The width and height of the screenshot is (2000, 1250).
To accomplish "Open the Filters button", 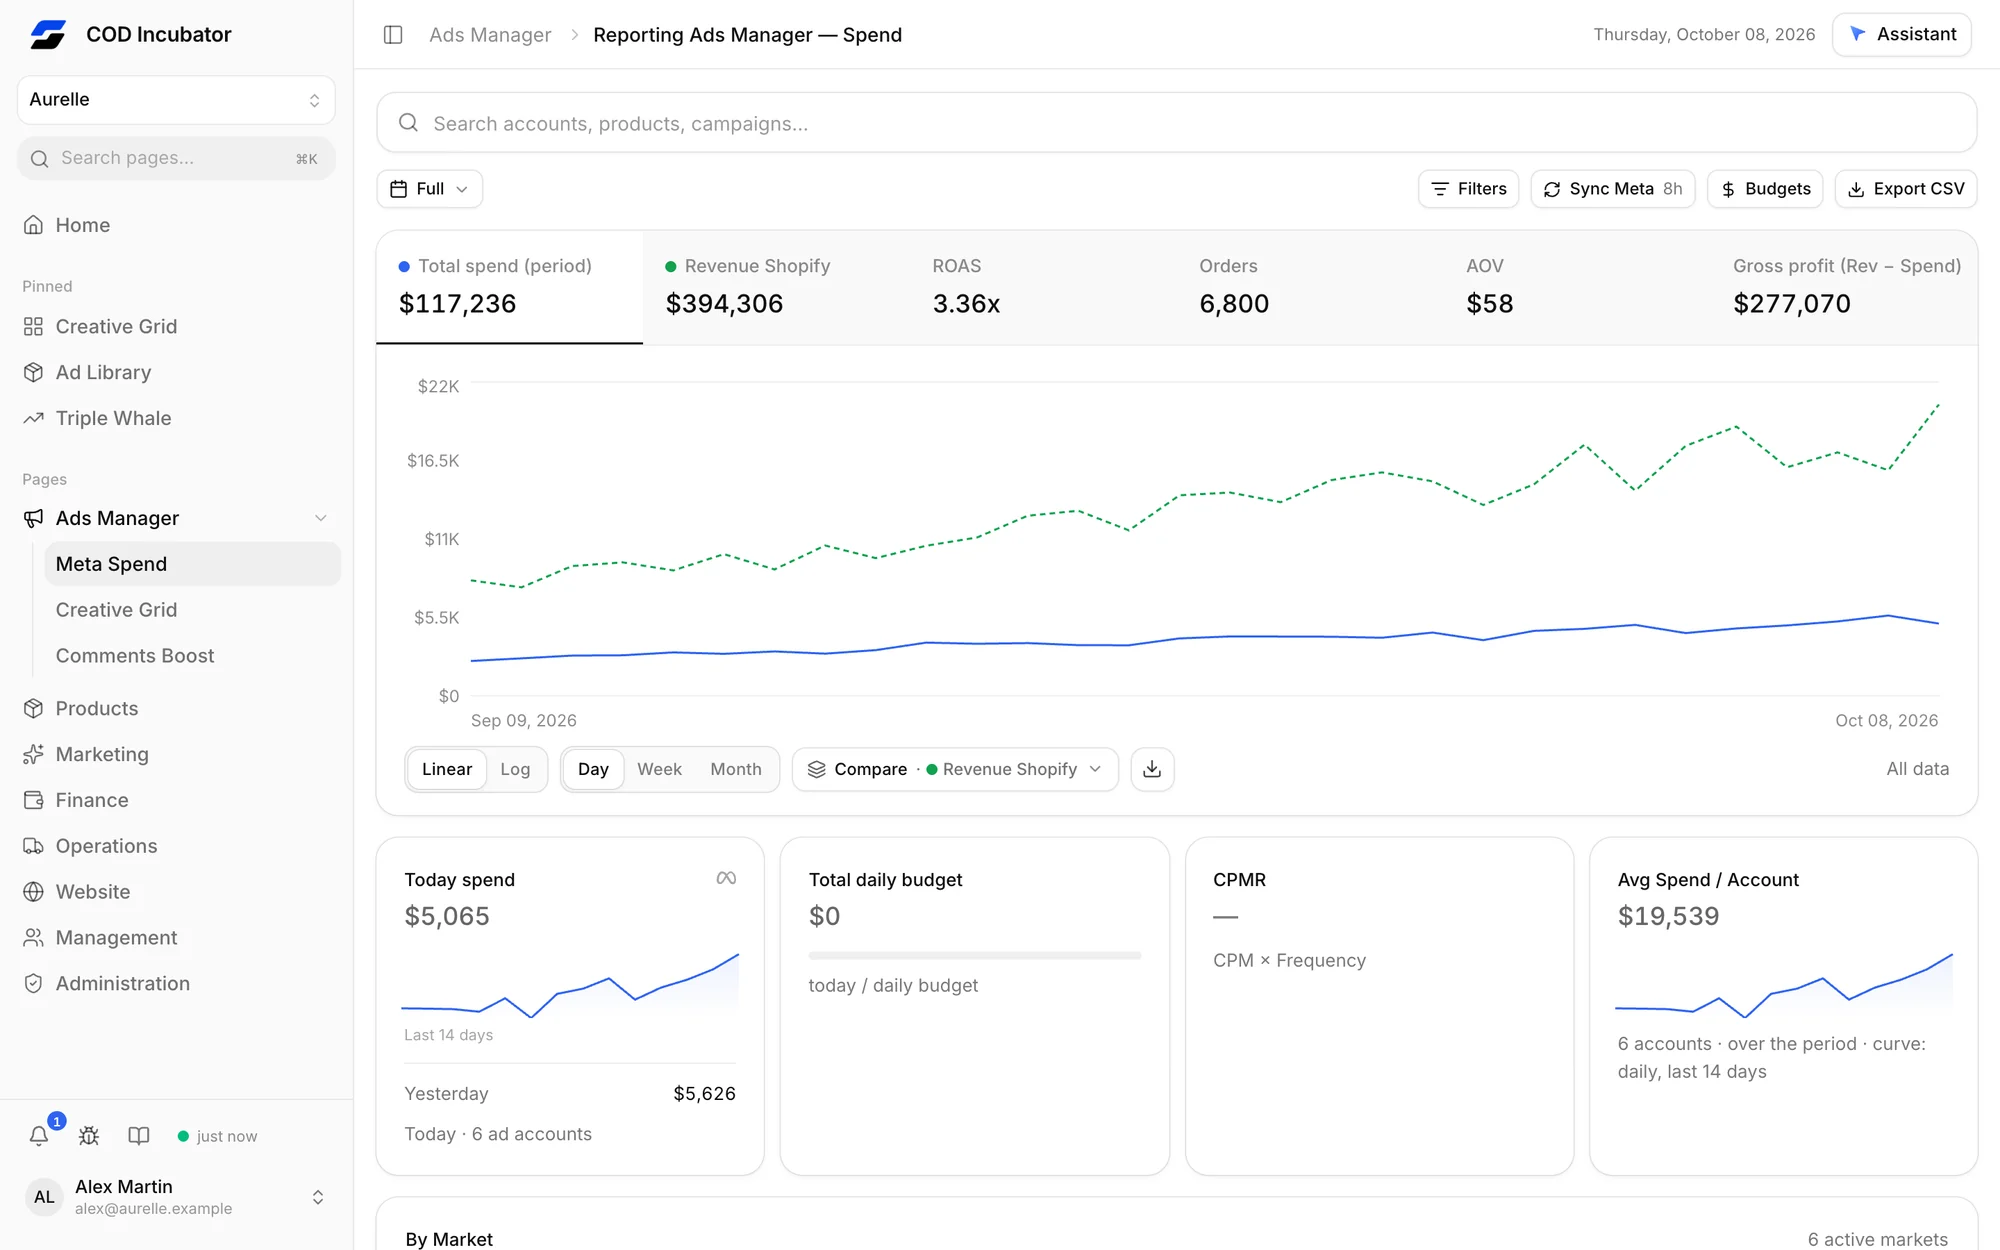I will pos(1468,189).
